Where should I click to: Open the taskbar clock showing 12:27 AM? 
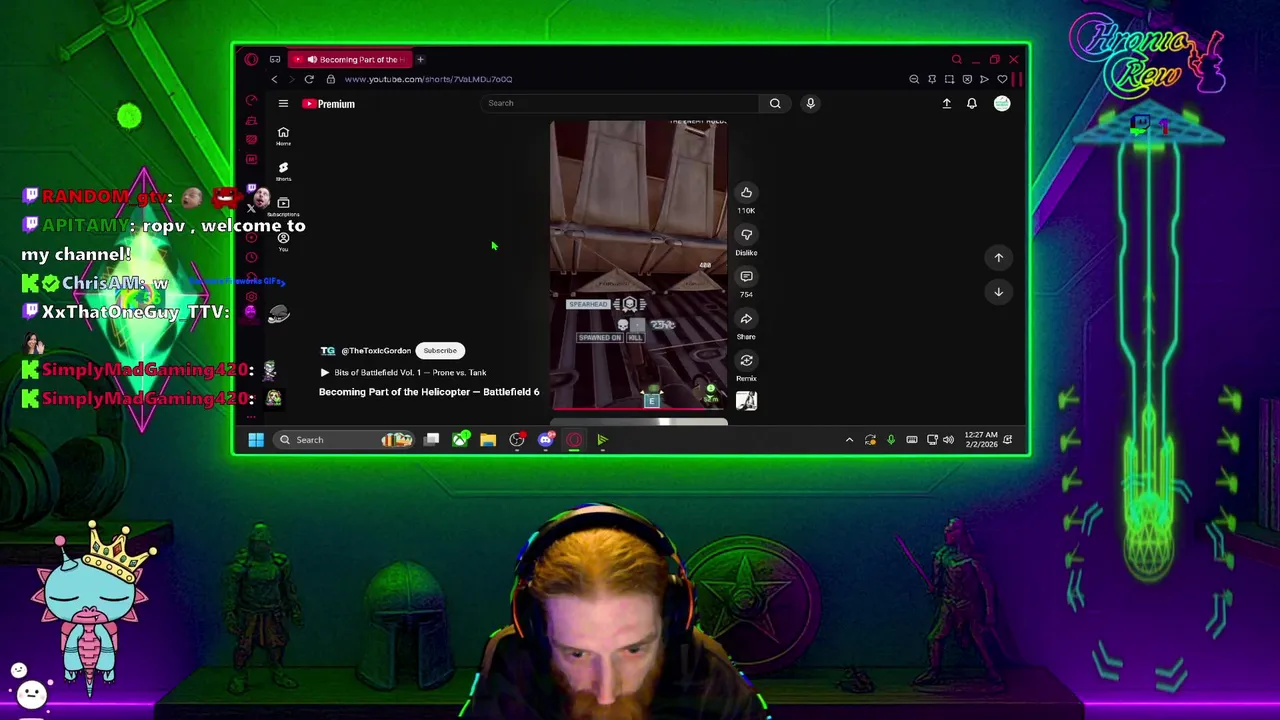click(x=980, y=440)
